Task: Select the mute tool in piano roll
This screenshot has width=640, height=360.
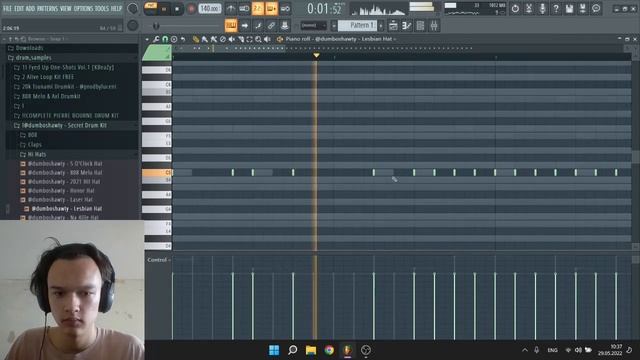Action: click(232, 39)
